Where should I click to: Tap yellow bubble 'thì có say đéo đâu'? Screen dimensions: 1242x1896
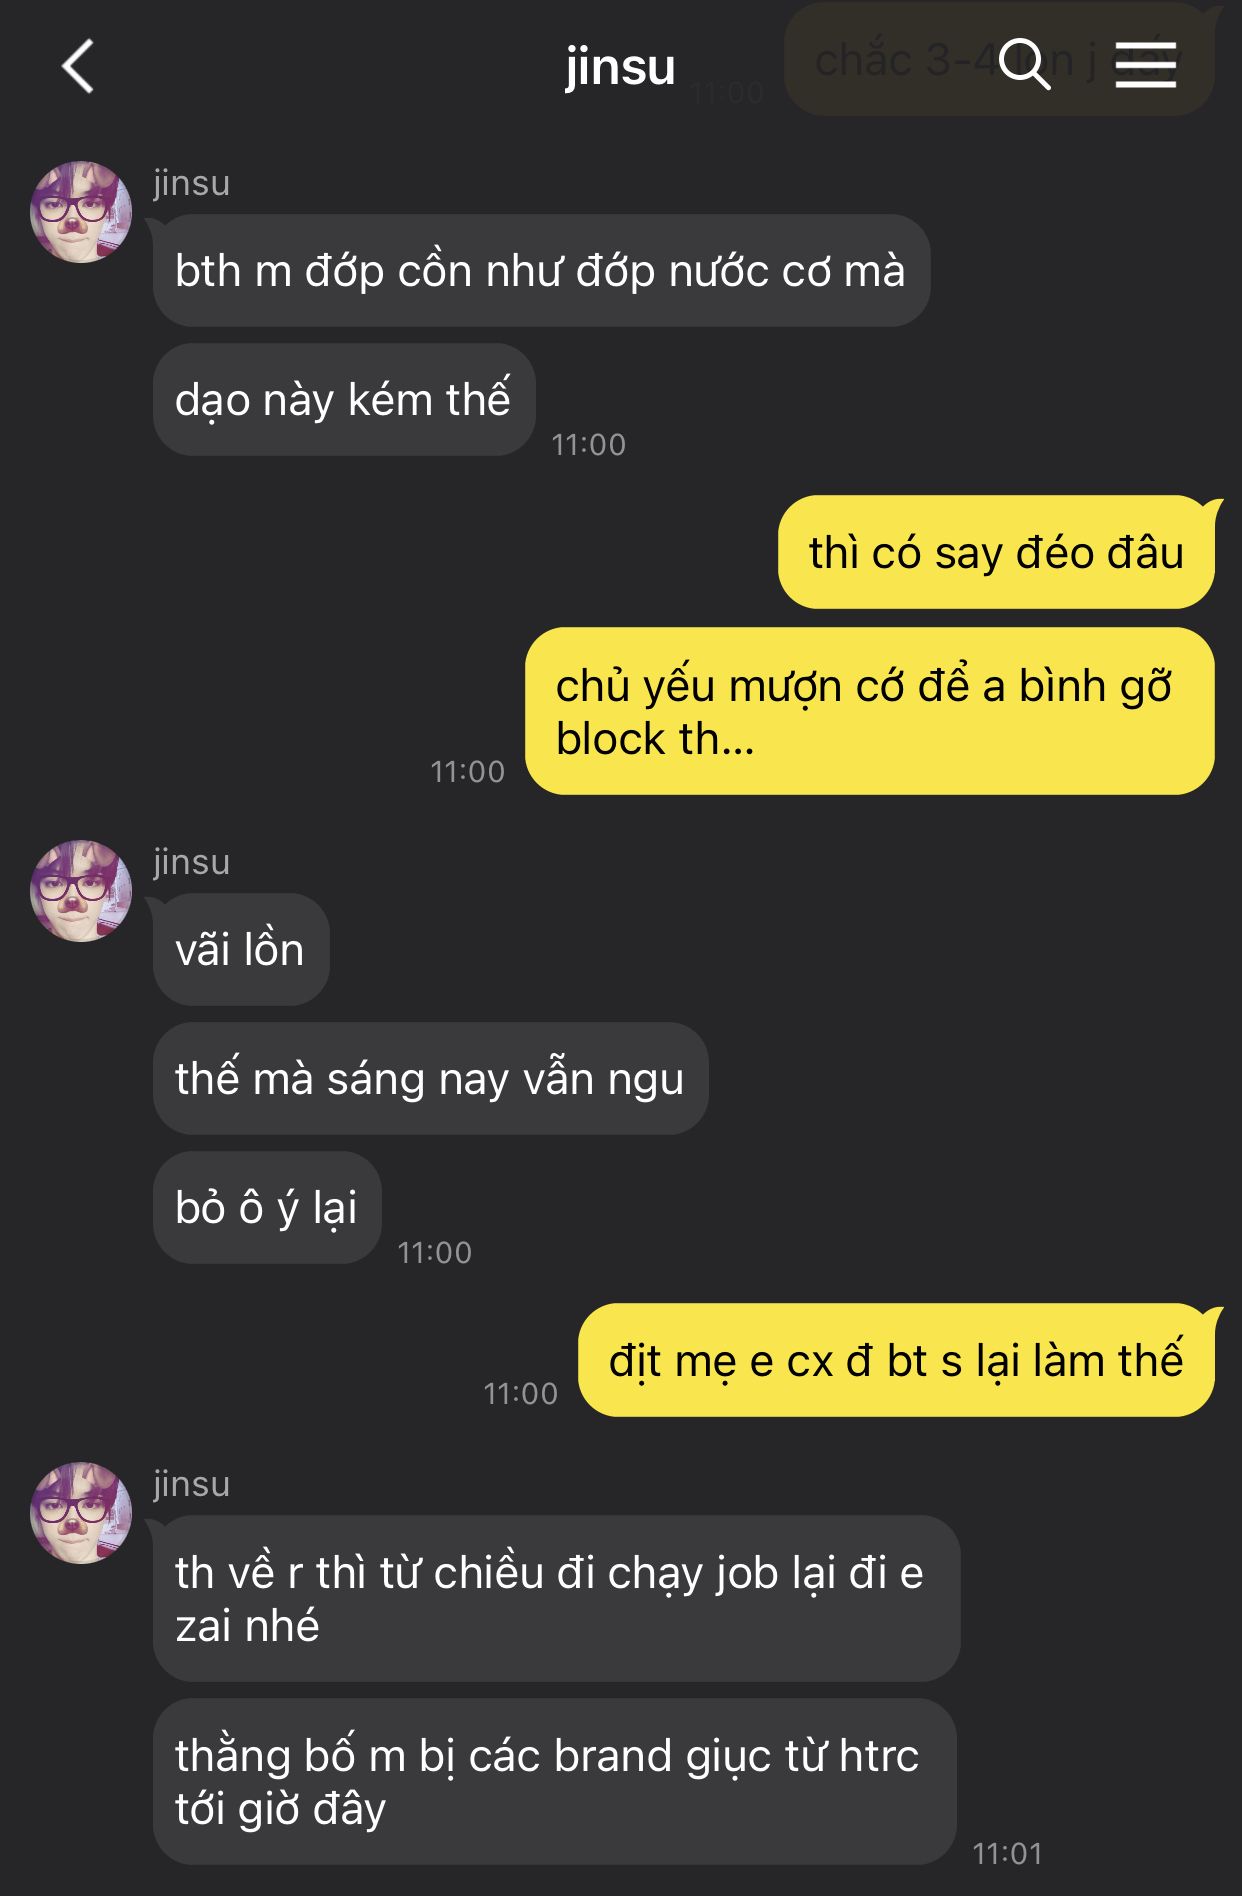pyautogui.click(x=997, y=552)
